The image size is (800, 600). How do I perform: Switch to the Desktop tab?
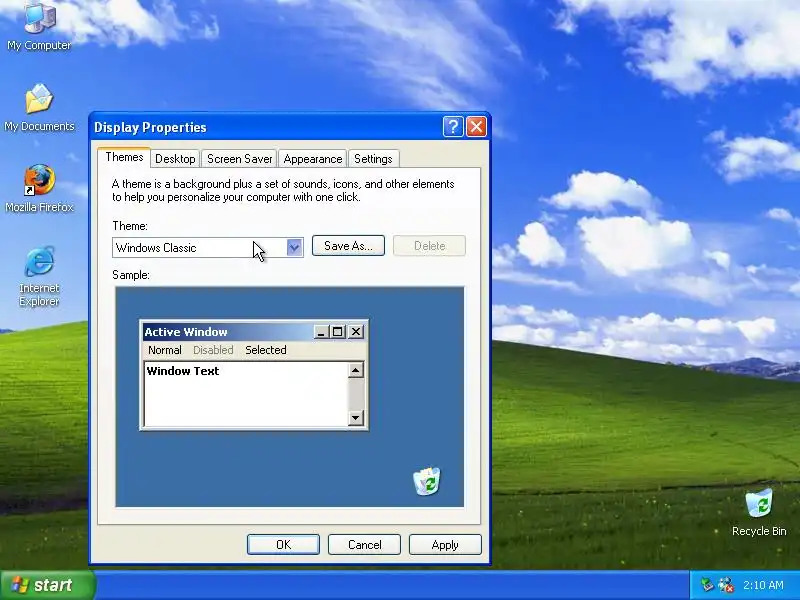point(175,159)
